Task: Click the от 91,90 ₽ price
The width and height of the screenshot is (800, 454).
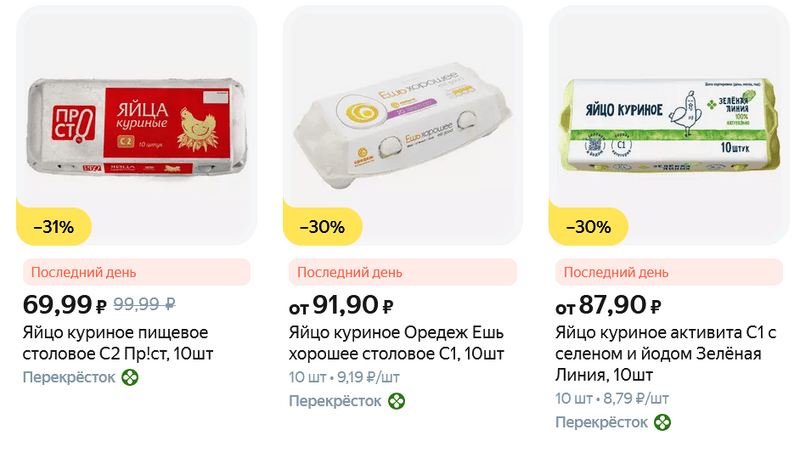Action: point(341,305)
